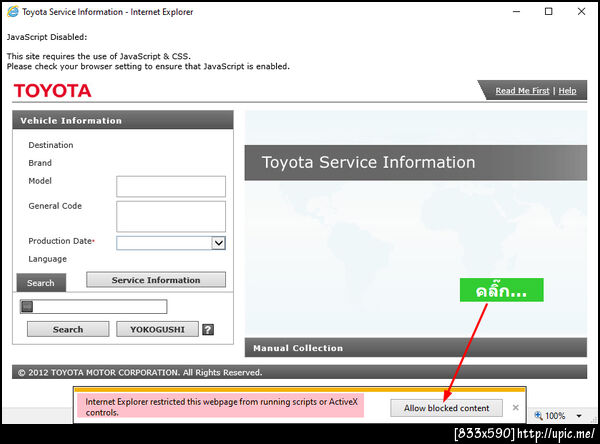Click the Manual Collection header bar
The width and height of the screenshot is (600, 444).
coord(416,348)
